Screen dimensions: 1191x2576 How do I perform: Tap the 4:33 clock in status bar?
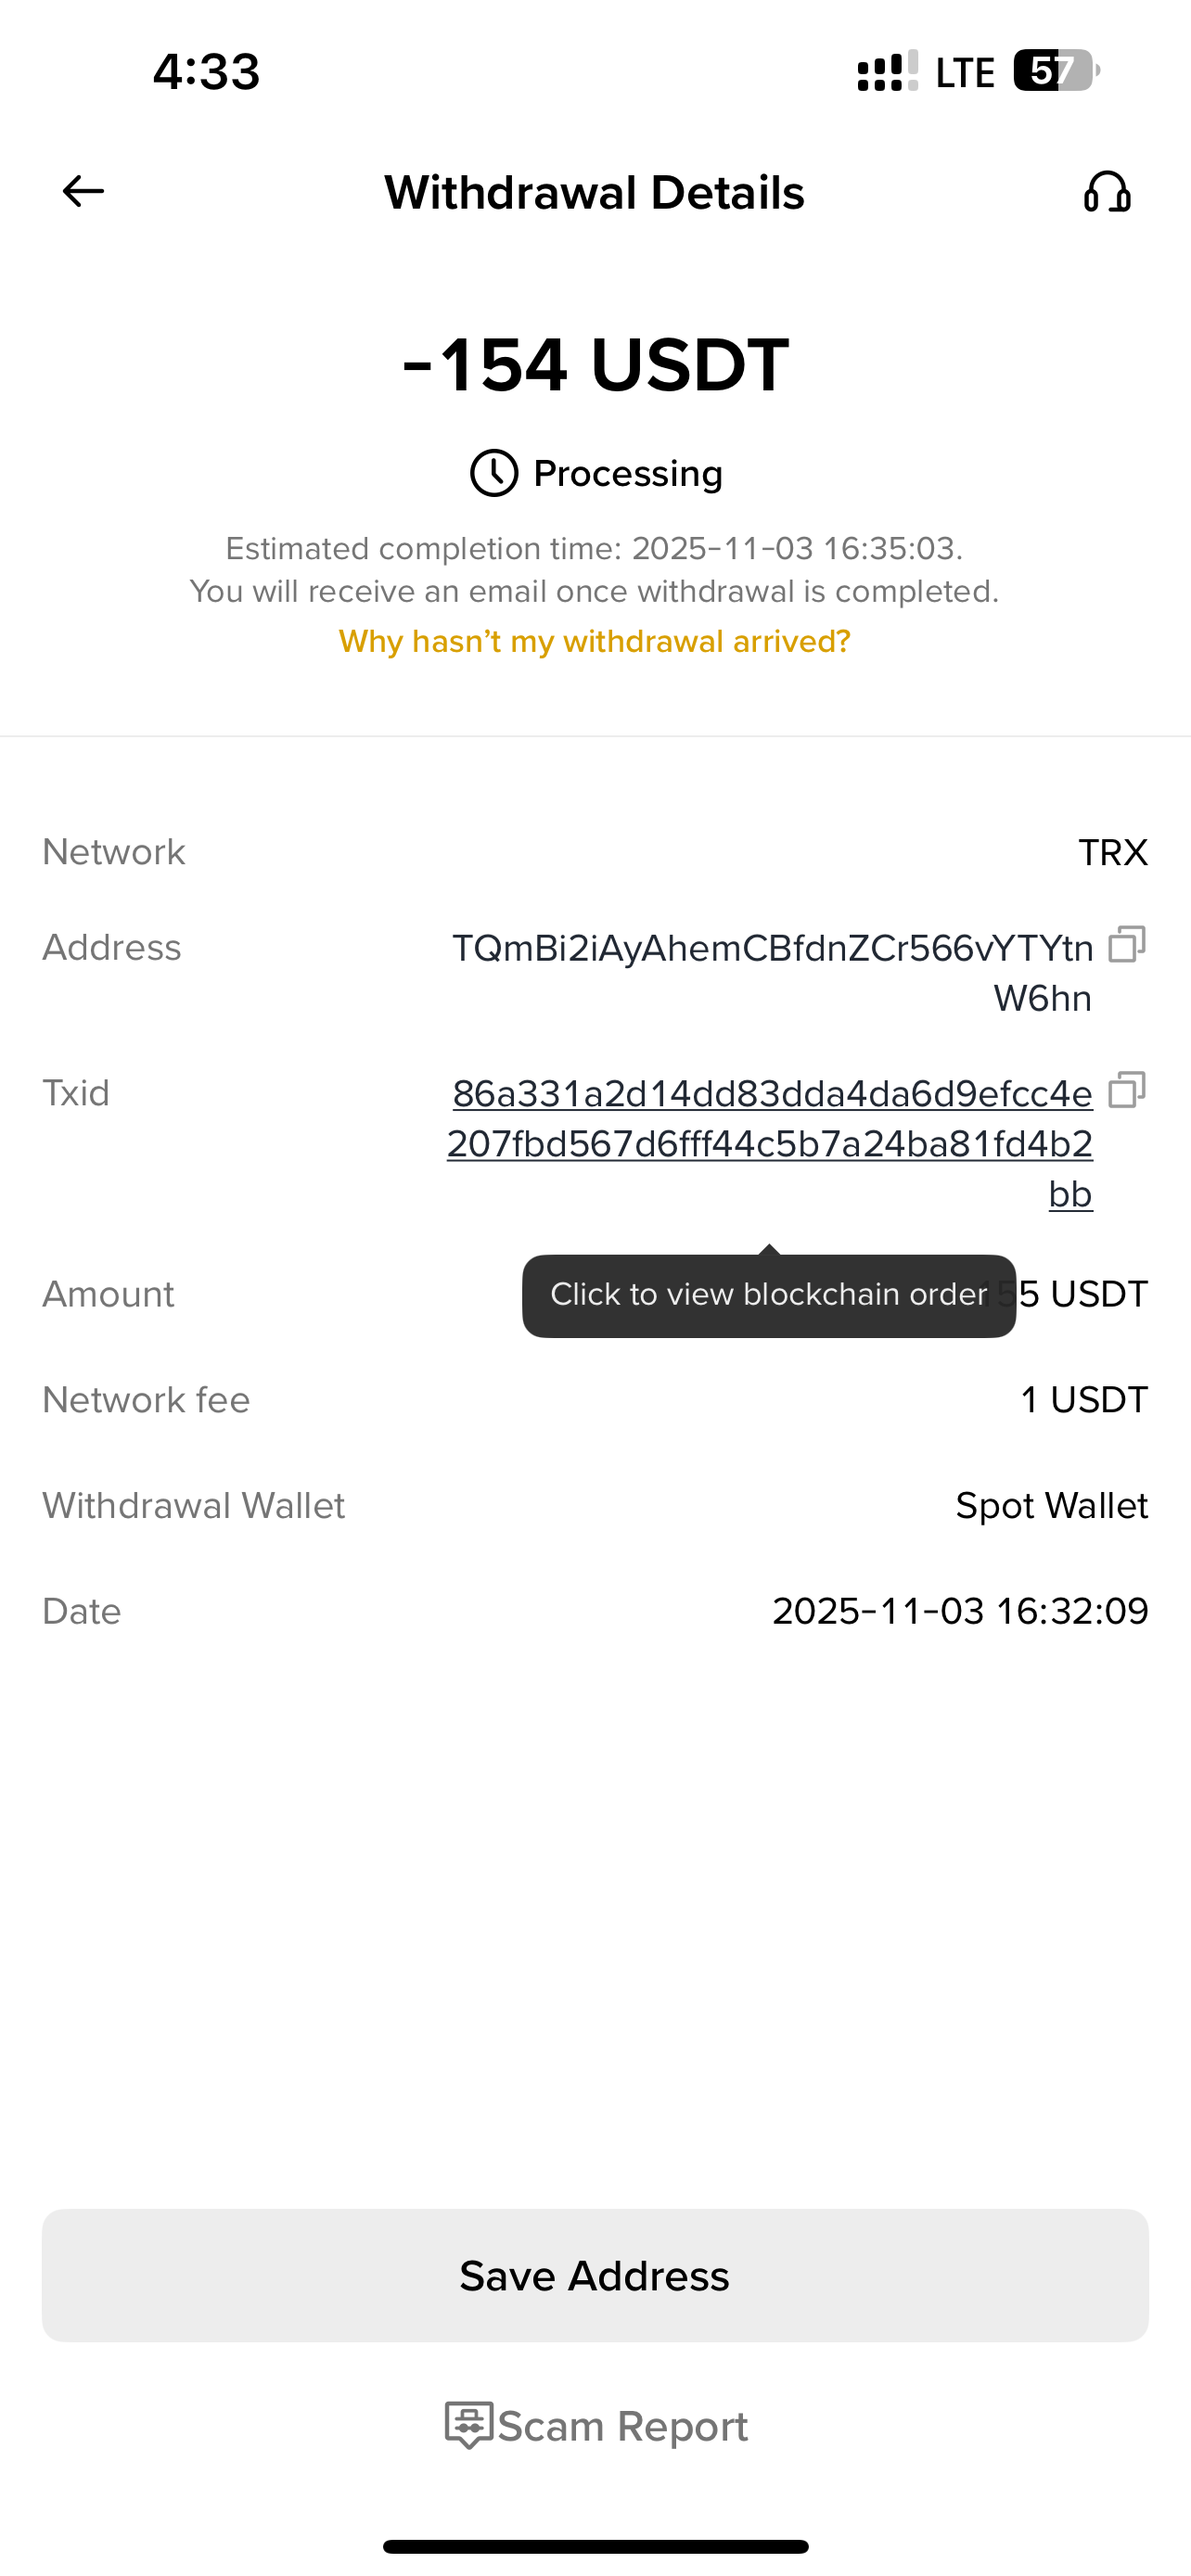(206, 72)
